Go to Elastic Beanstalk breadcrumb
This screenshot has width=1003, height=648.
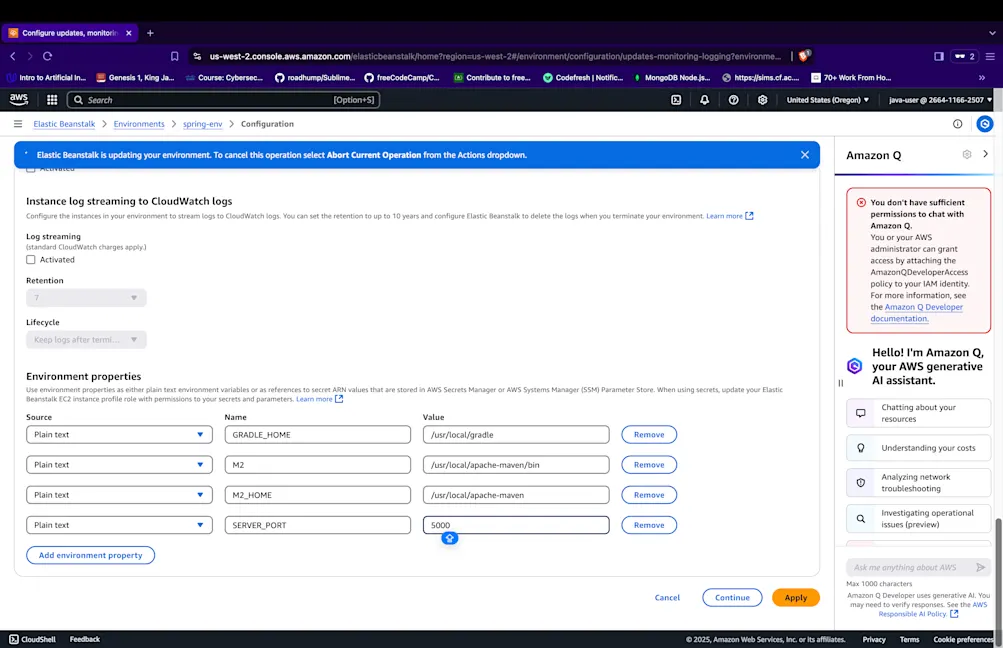(x=64, y=124)
